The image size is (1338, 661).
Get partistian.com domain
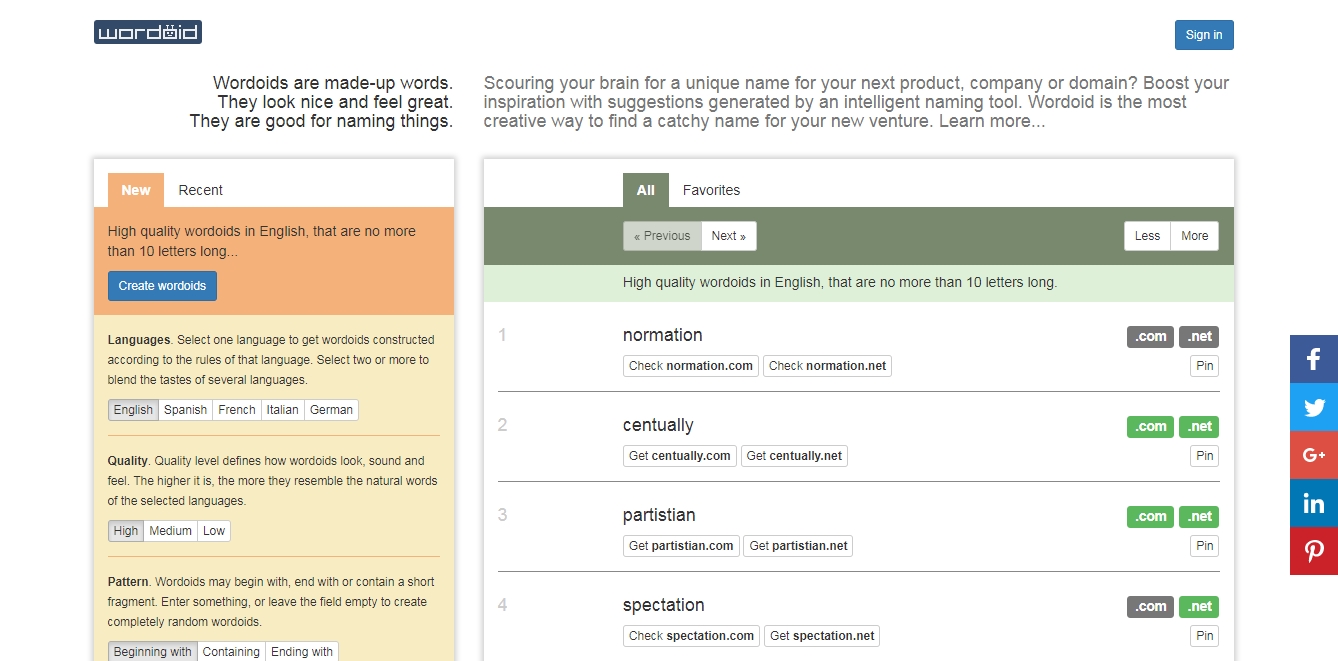coord(681,546)
